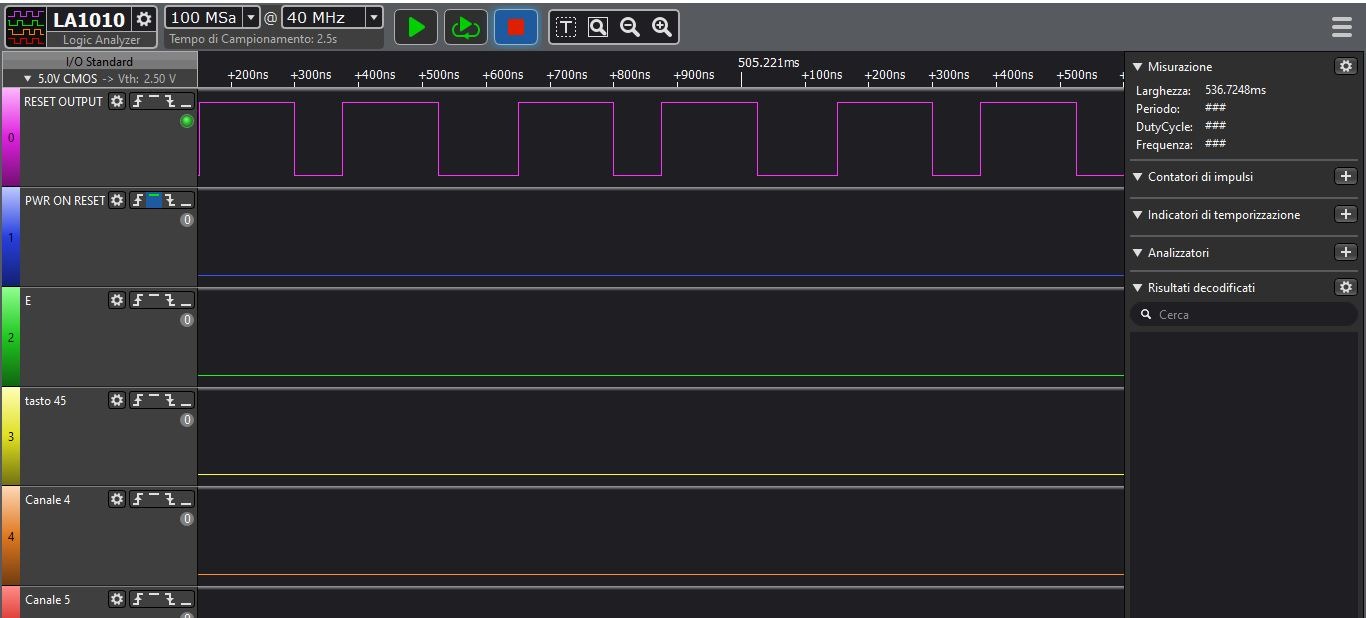Set falling edge trigger on Canale 5
1366x618 pixels.
[x=170, y=599]
